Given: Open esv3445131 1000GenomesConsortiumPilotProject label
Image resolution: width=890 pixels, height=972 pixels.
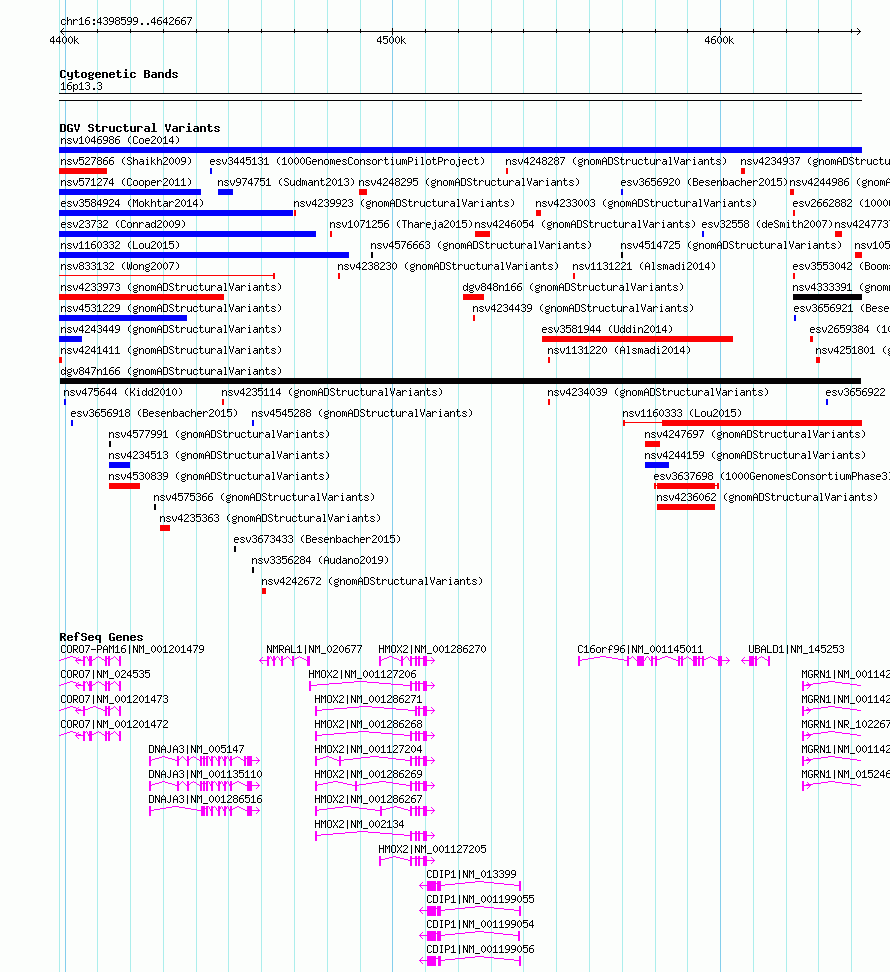Looking at the screenshot, I should click(x=347, y=161).
